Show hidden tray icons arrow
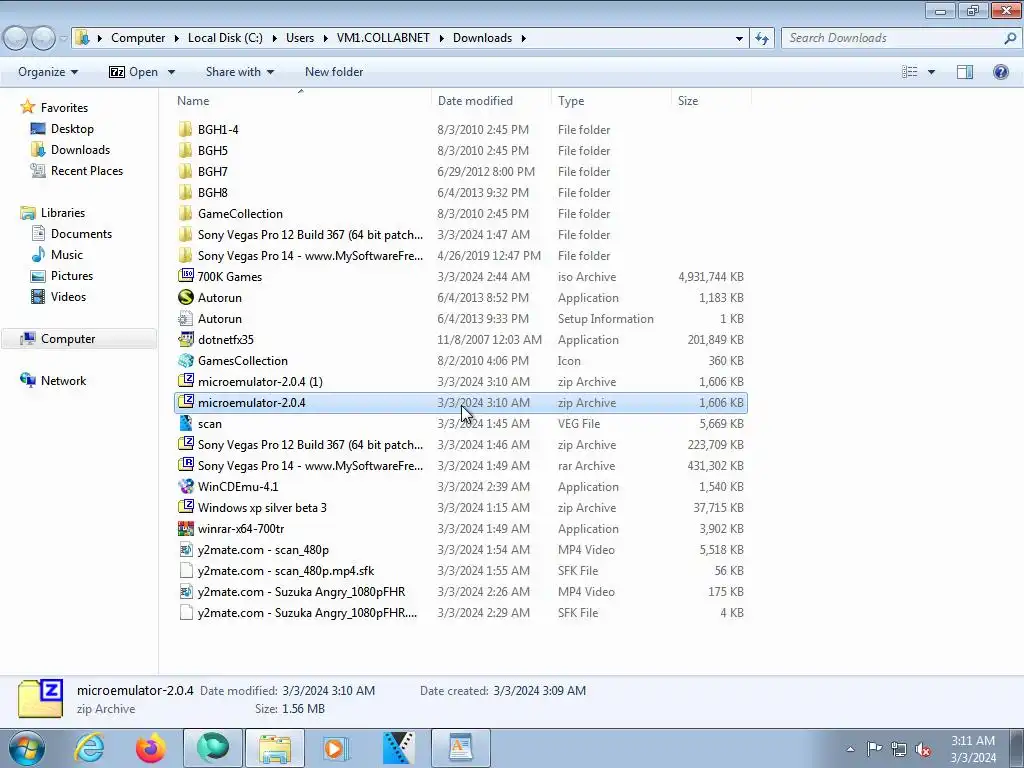Viewport: 1024px width, 768px height. (x=850, y=749)
